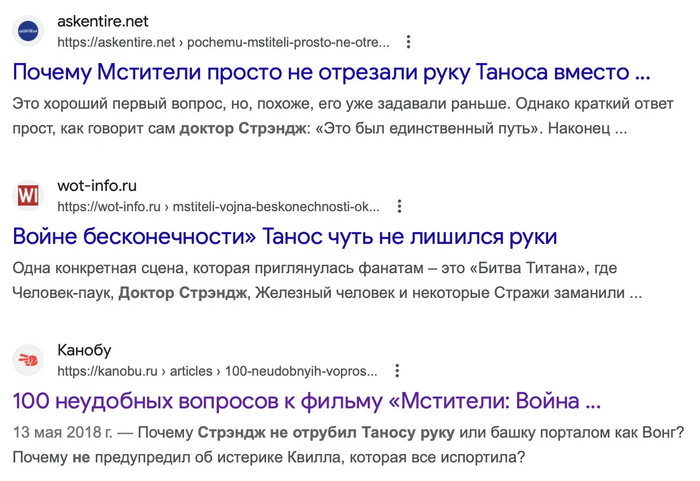Click the wot-info.ru site favicon
Viewport: 700px width, 481px height.
click(28, 195)
